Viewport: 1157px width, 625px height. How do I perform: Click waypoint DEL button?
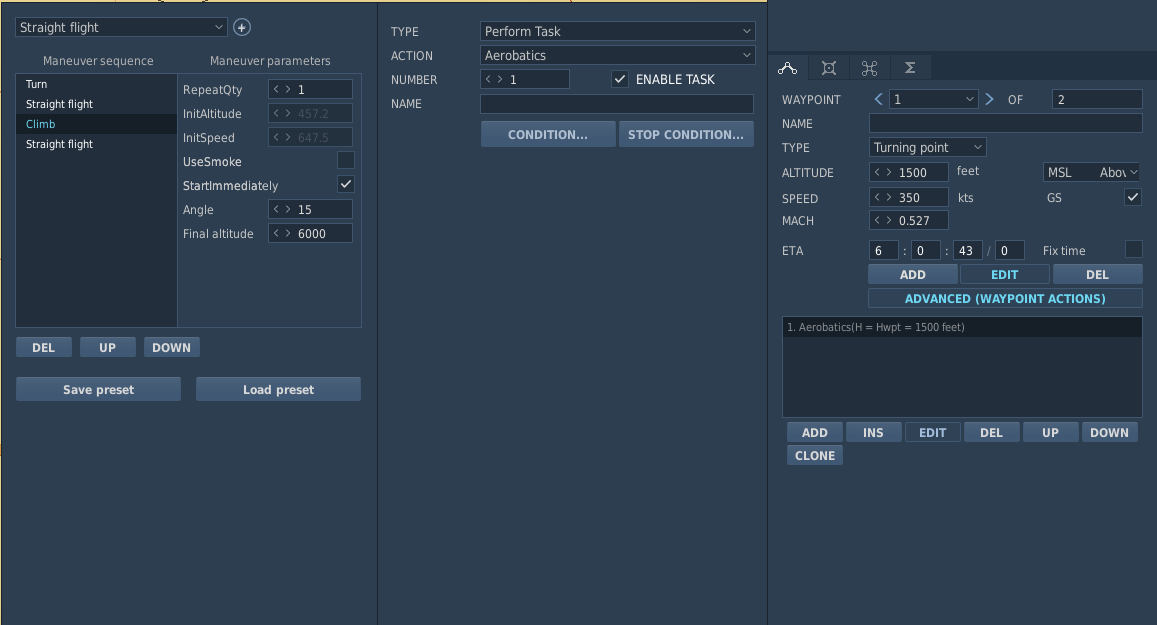1097,274
